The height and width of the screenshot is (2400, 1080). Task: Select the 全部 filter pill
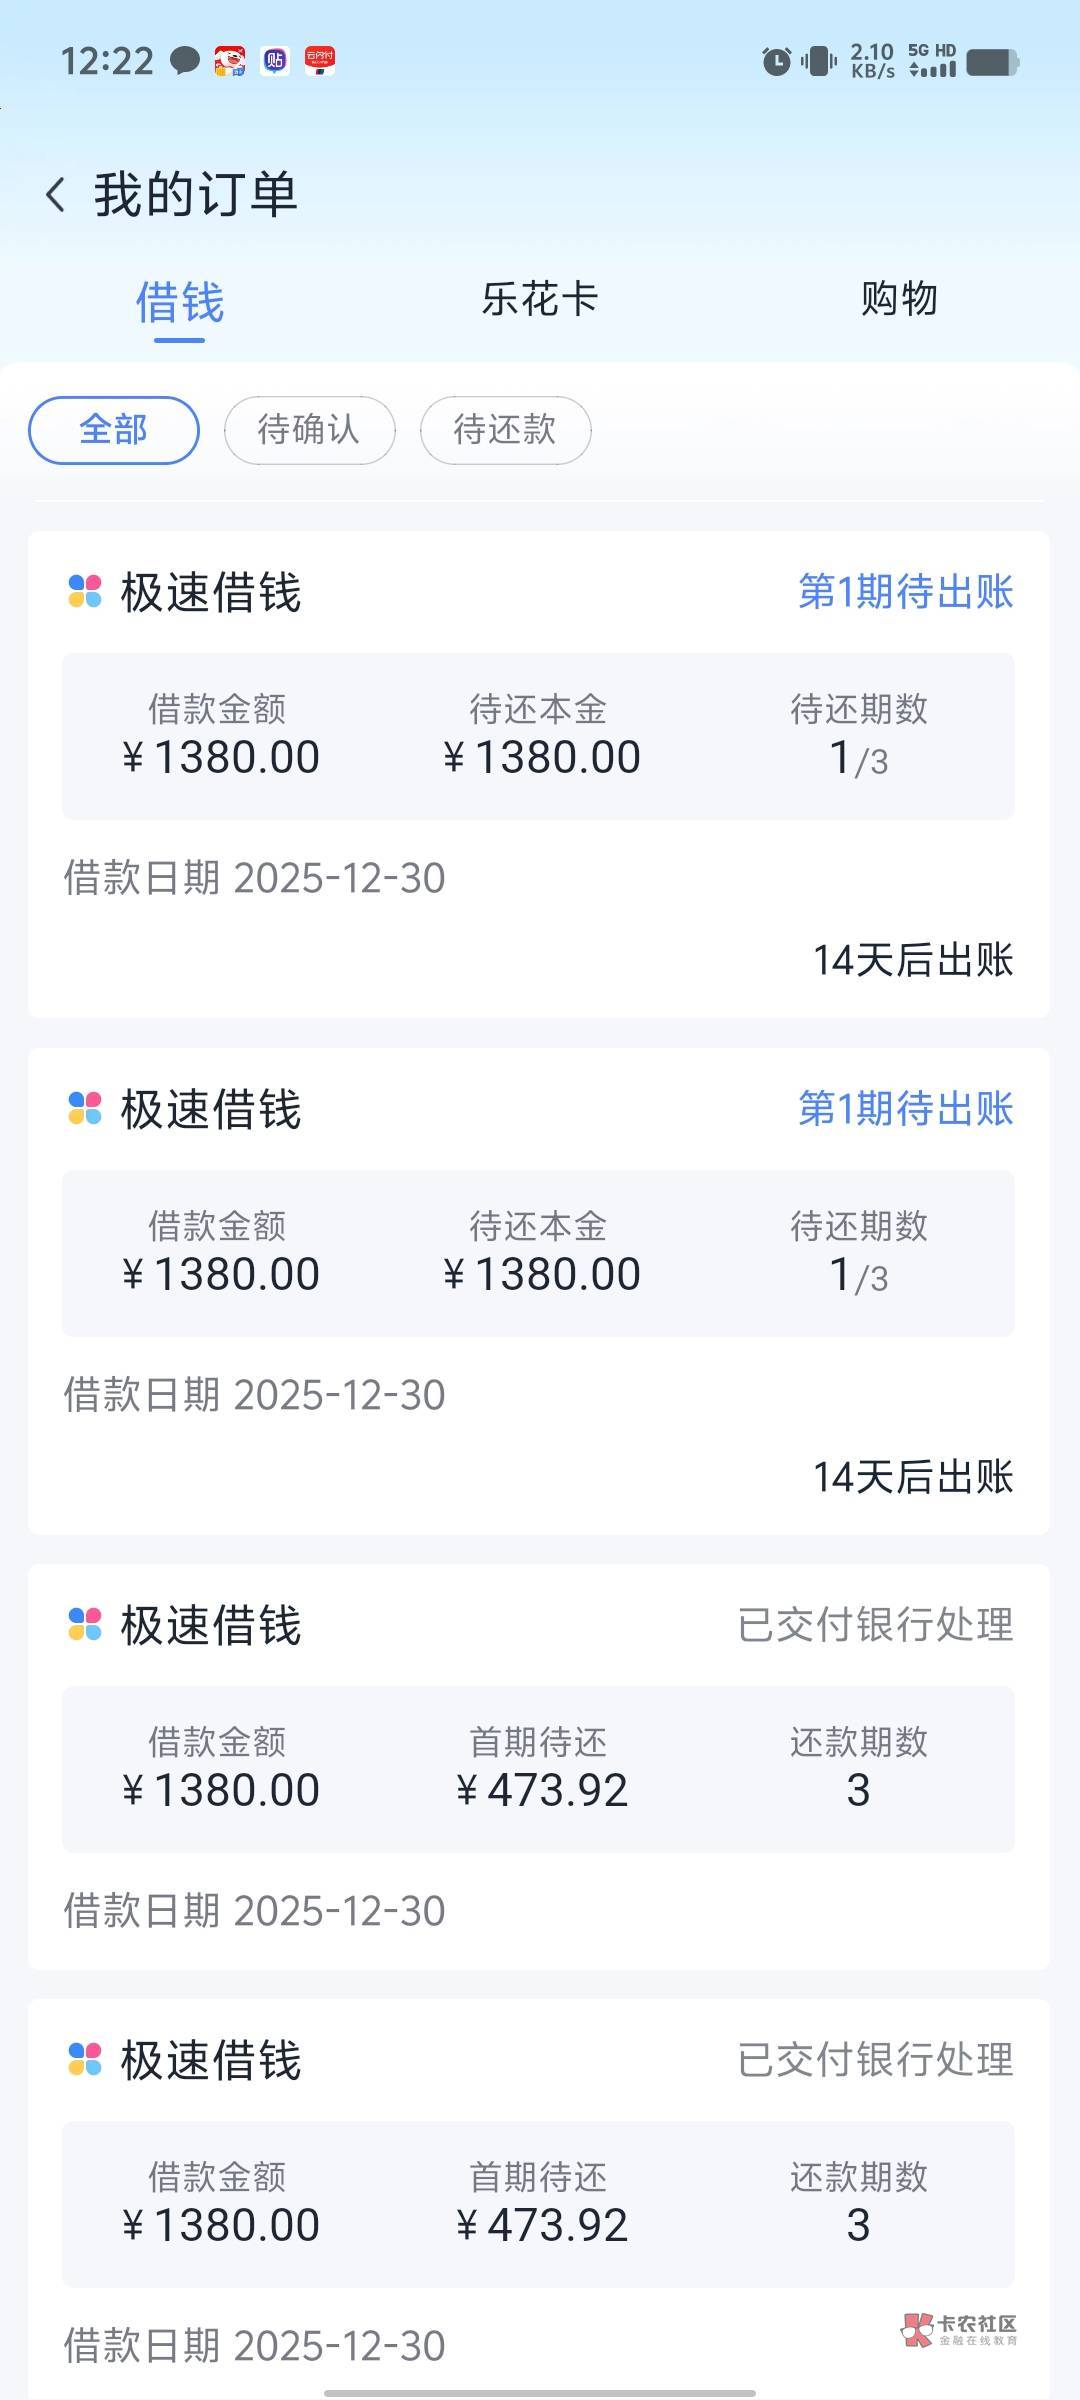pos(114,430)
